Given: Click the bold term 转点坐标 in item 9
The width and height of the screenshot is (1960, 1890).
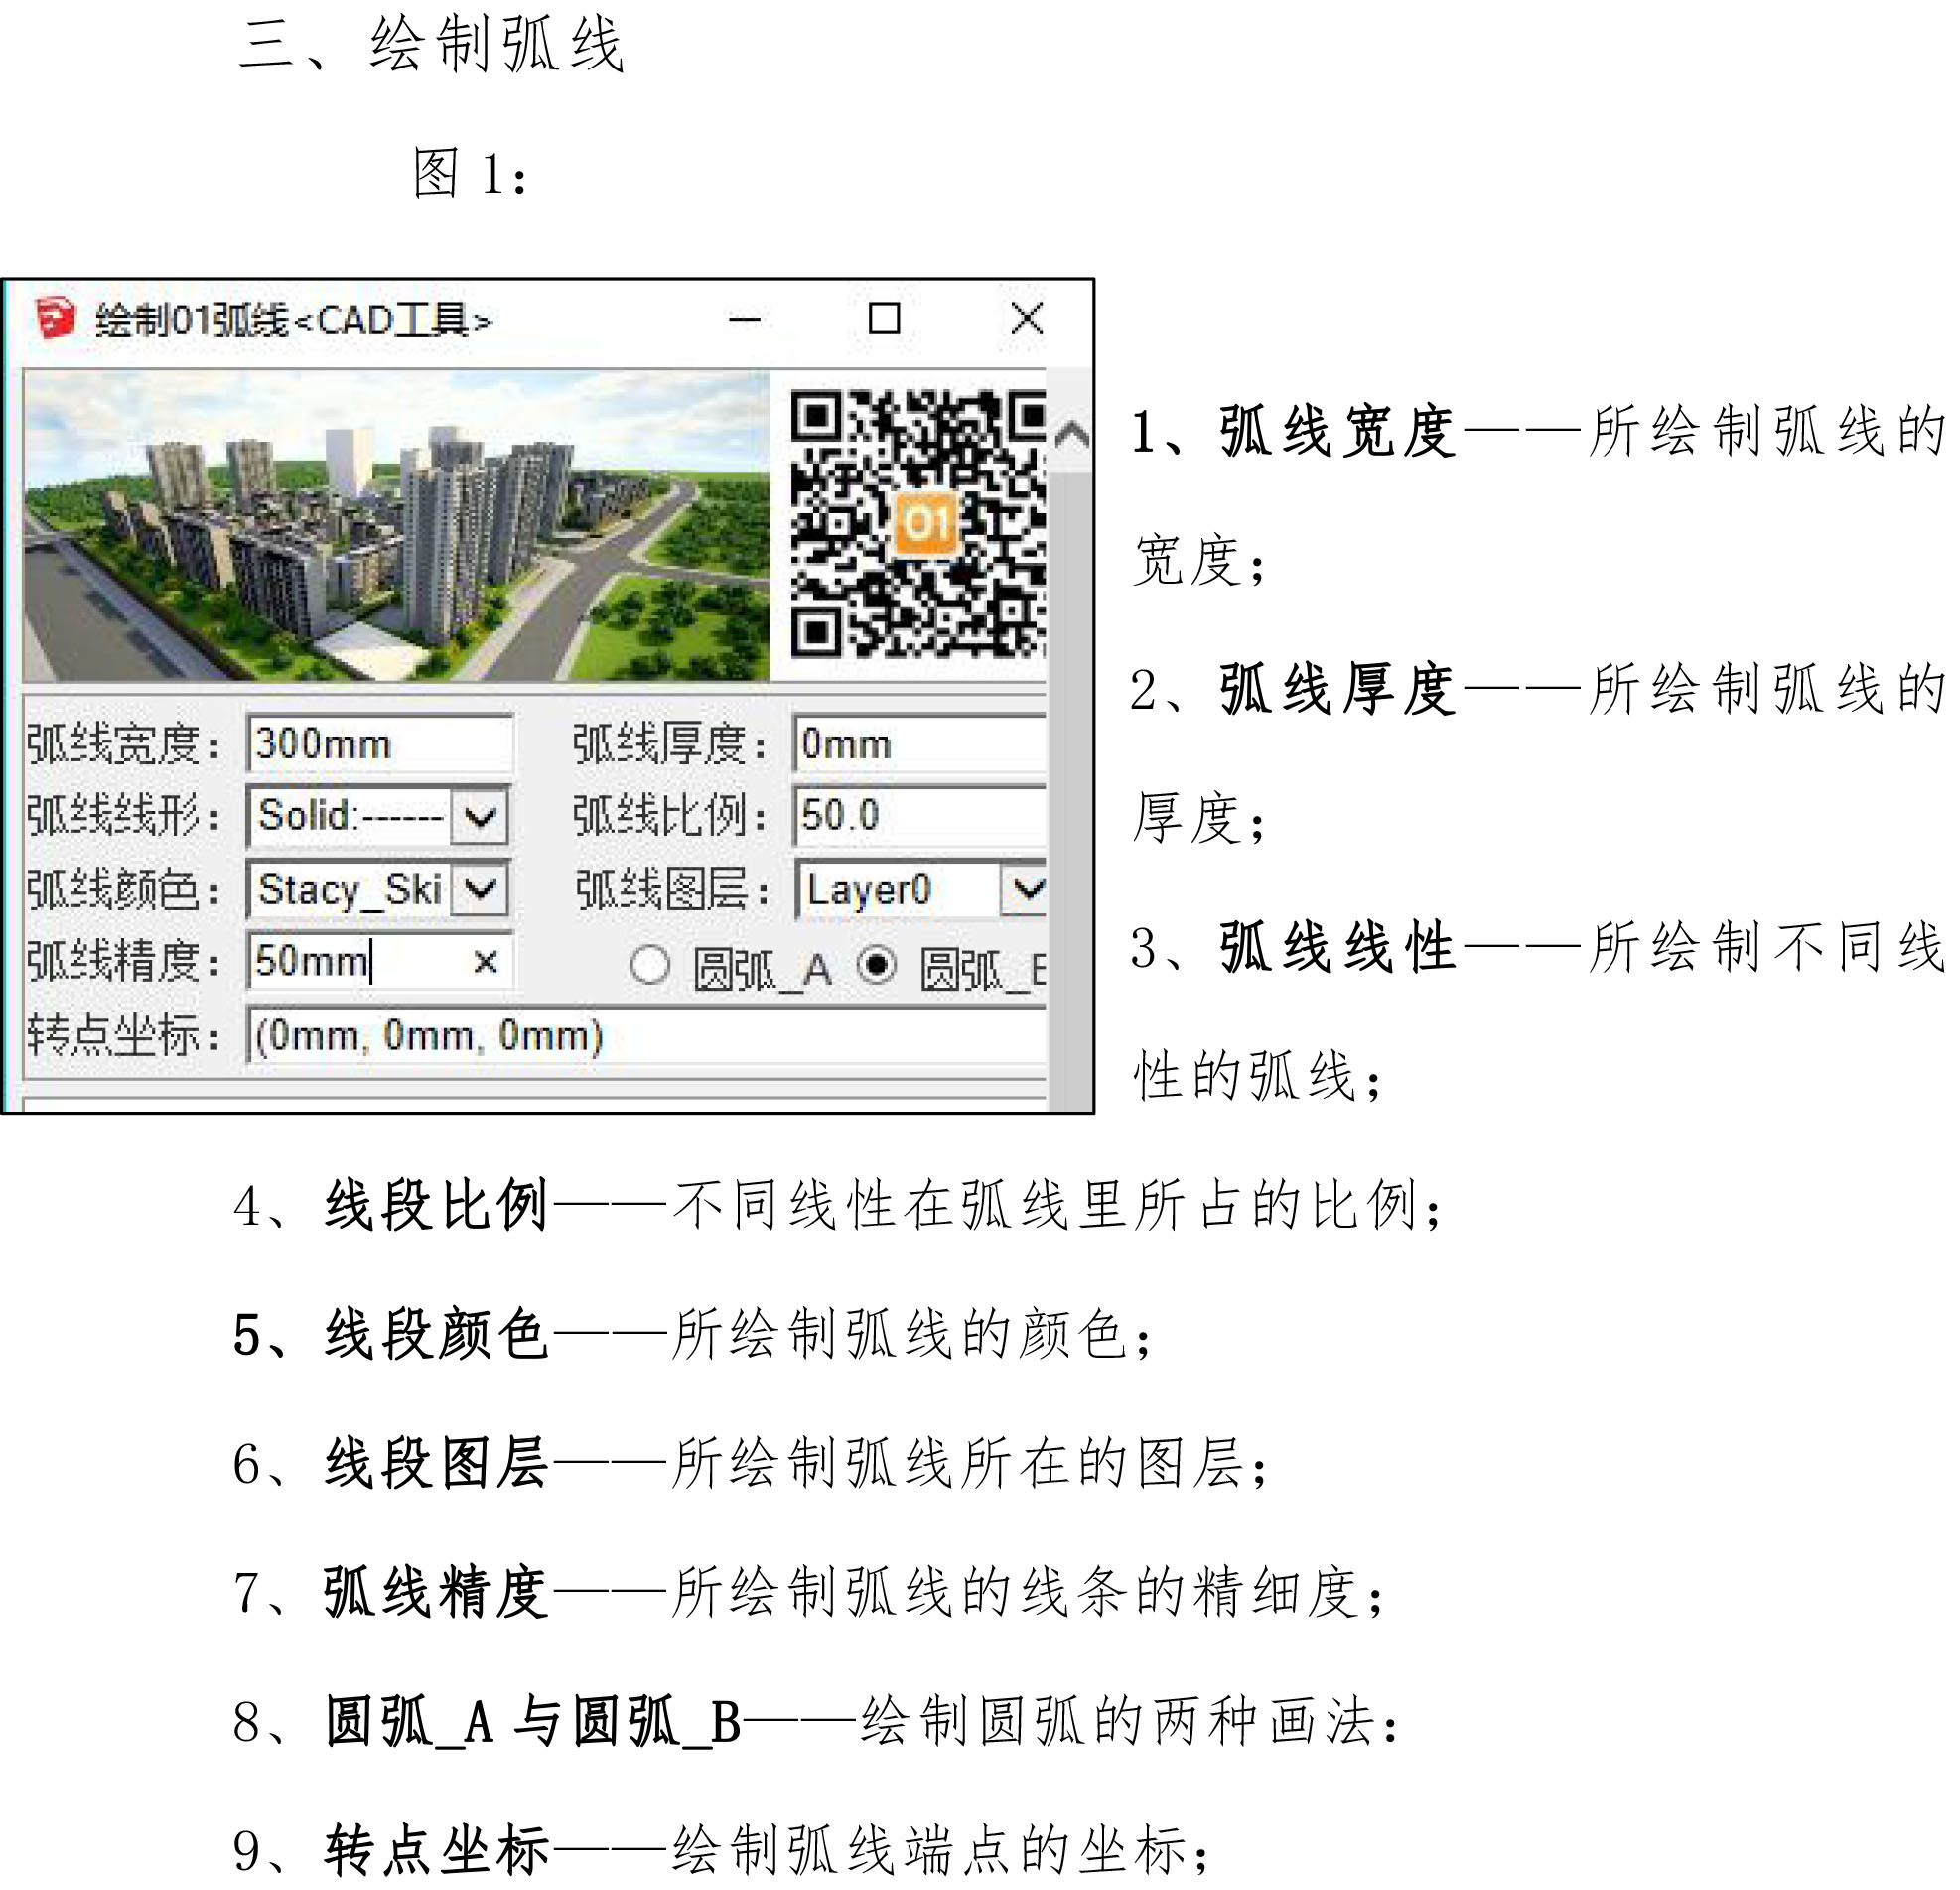Looking at the screenshot, I should click(x=437, y=1850).
